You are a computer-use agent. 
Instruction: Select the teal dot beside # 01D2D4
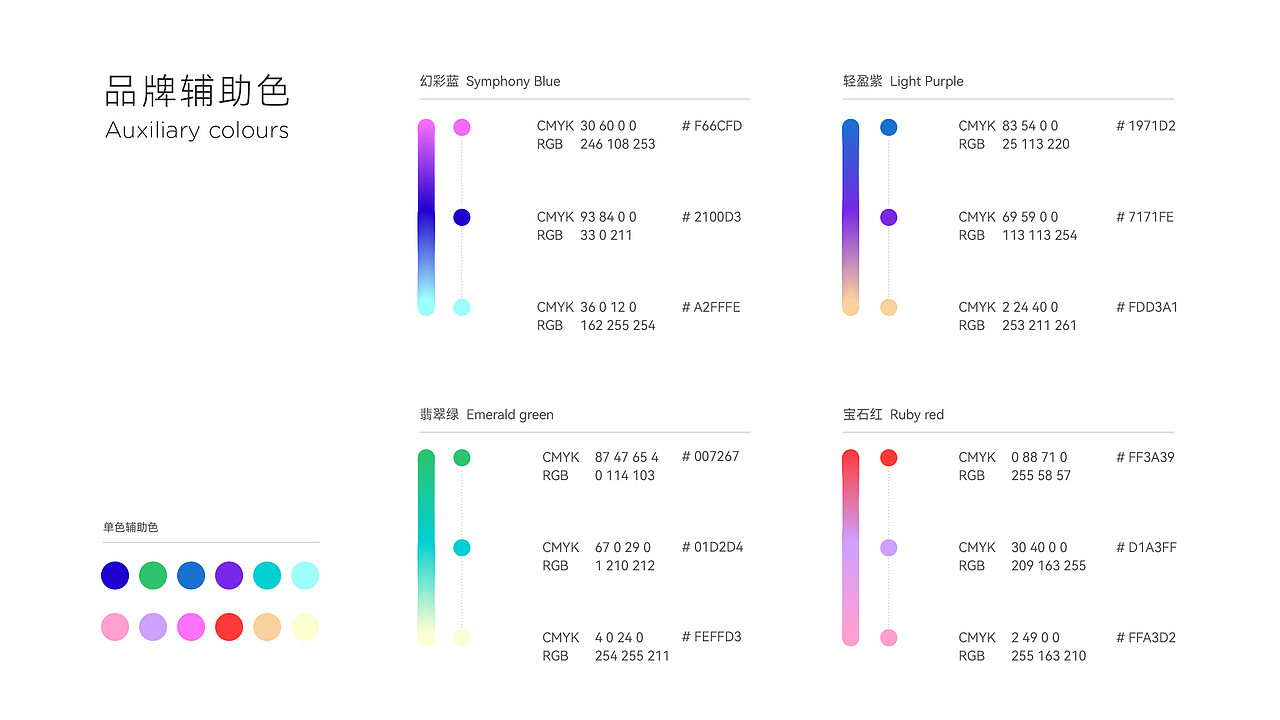pyautogui.click(x=461, y=547)
